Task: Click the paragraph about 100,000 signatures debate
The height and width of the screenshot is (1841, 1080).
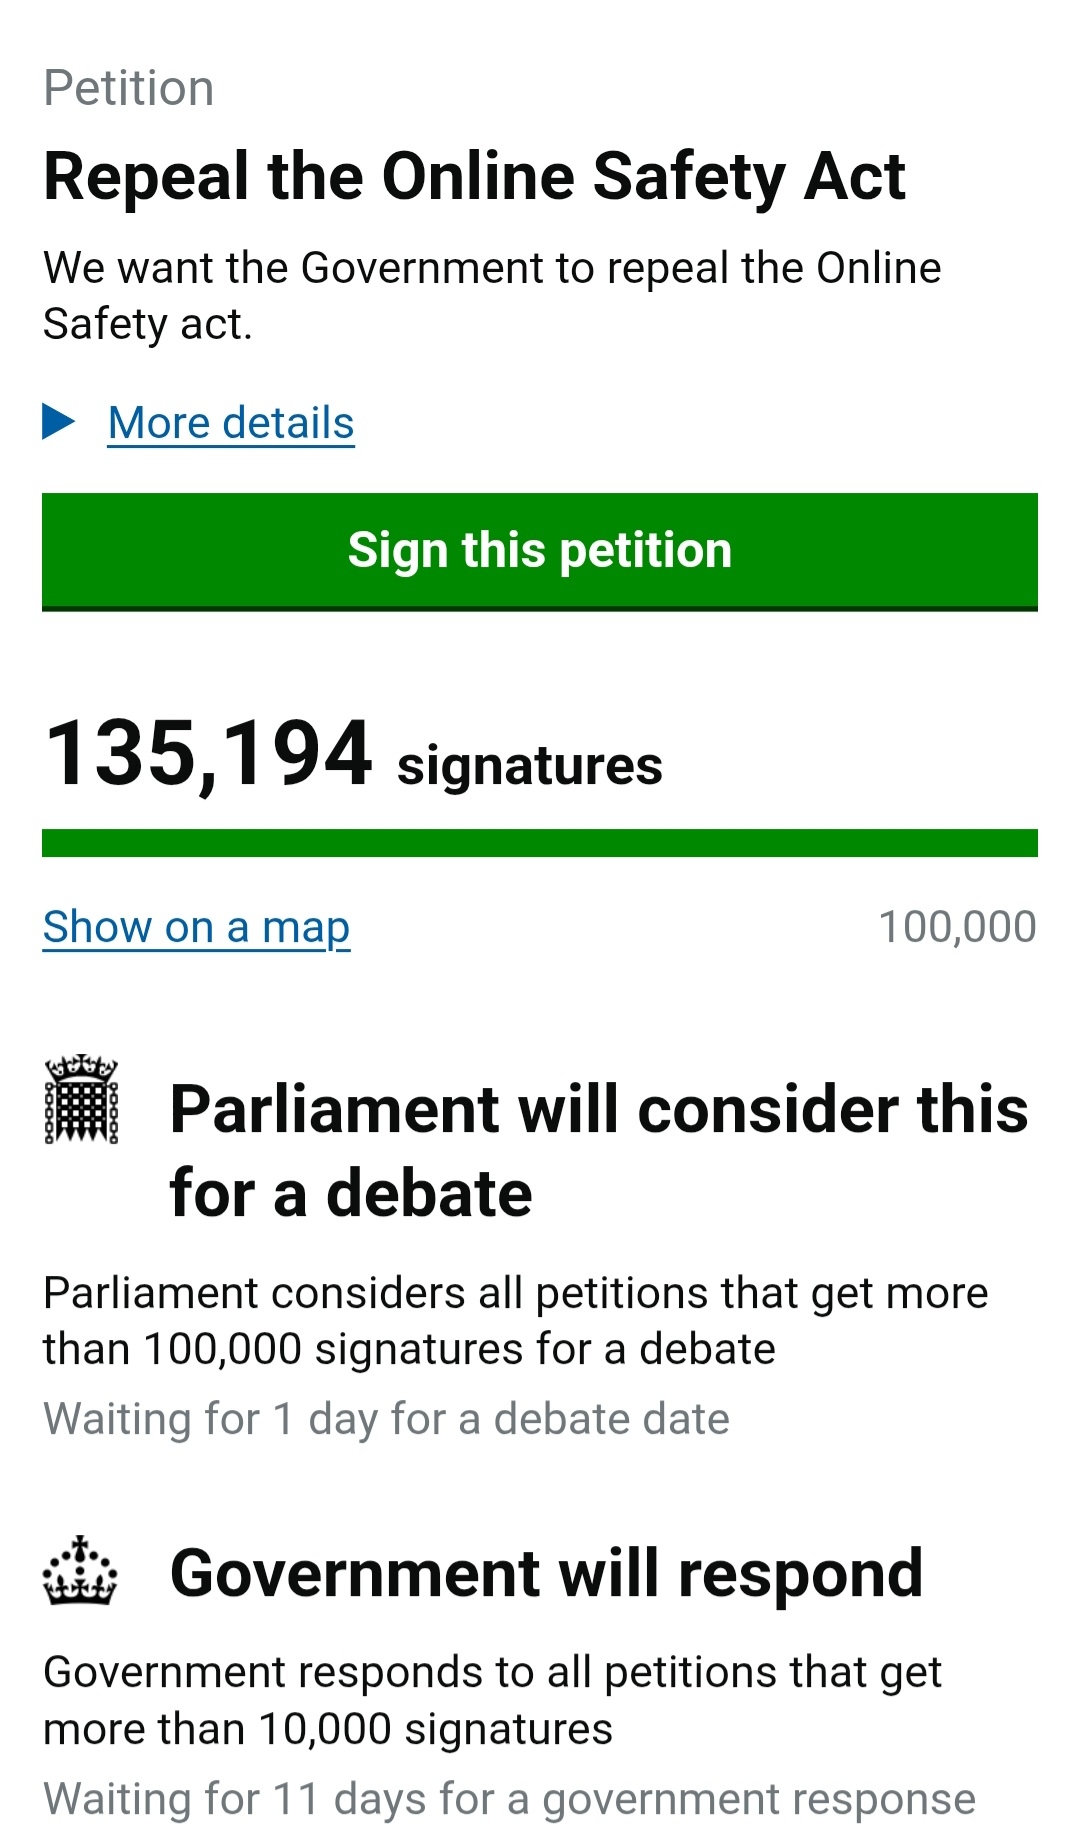Action: click(x=515, y=1321)
